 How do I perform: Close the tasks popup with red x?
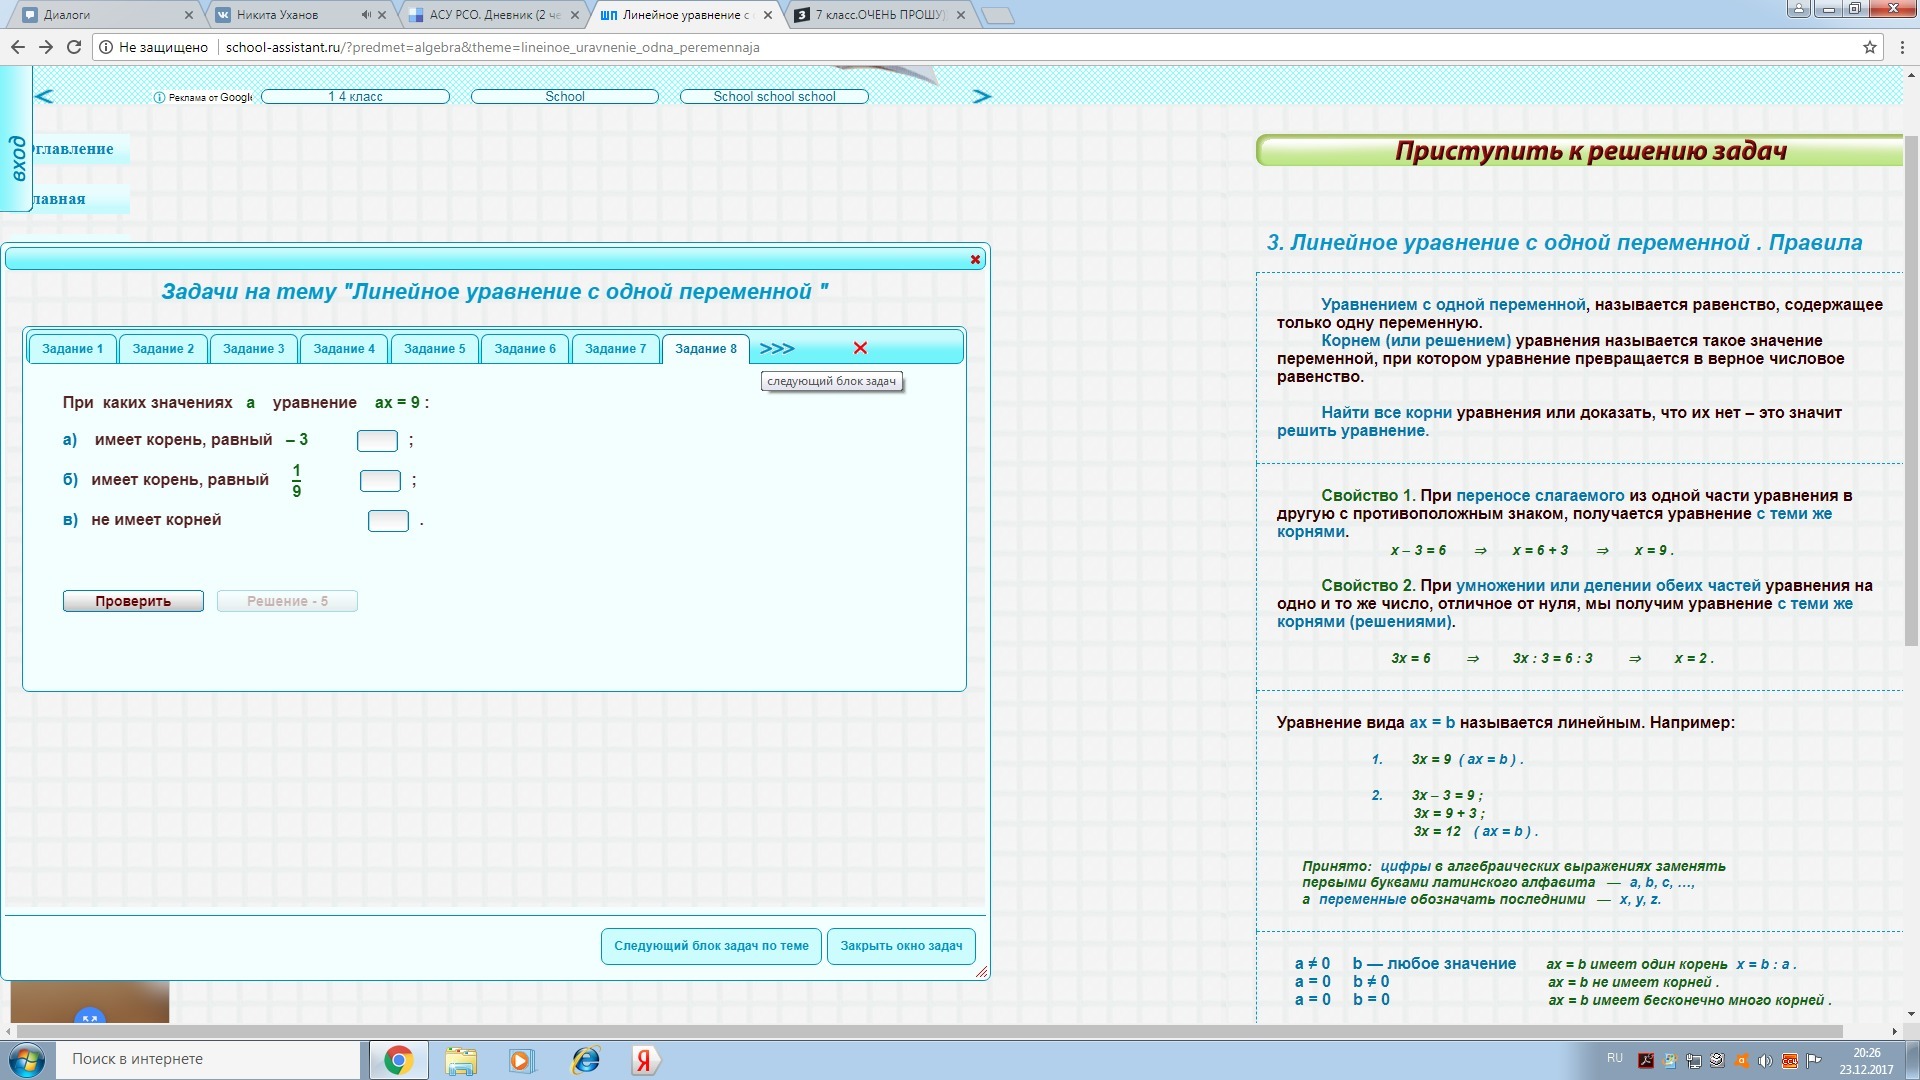coord(975,260)
